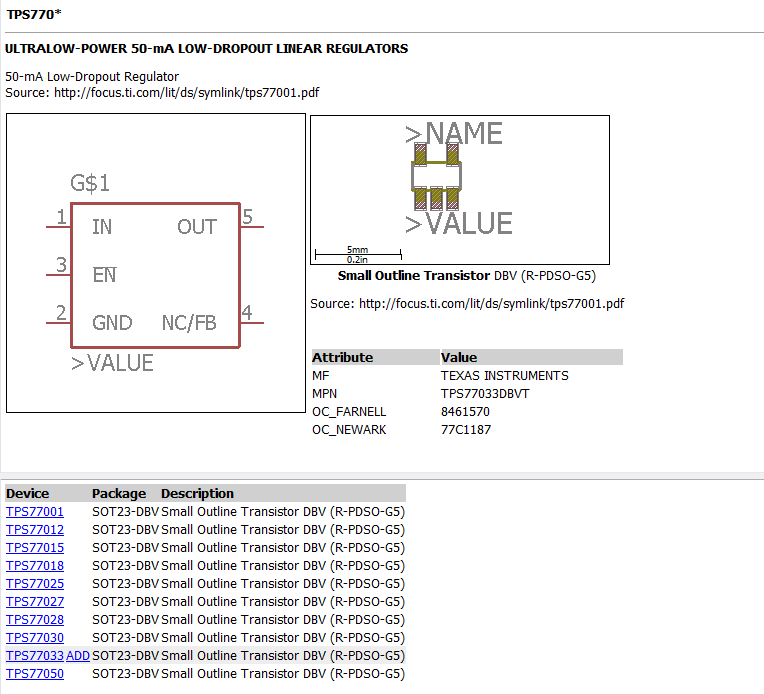This screenshot has height=694, width=764.
Task: Open the TPS77027 device link
Action: tap(35, 602)
